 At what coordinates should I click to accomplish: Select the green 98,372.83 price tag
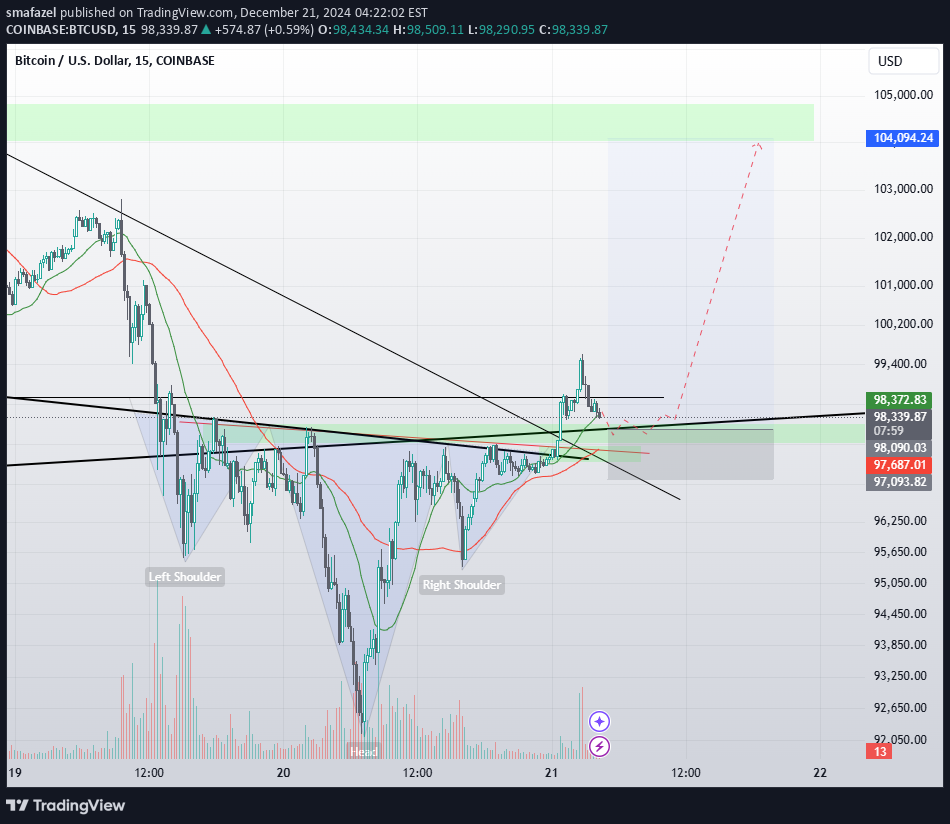[x=899, y=400]
